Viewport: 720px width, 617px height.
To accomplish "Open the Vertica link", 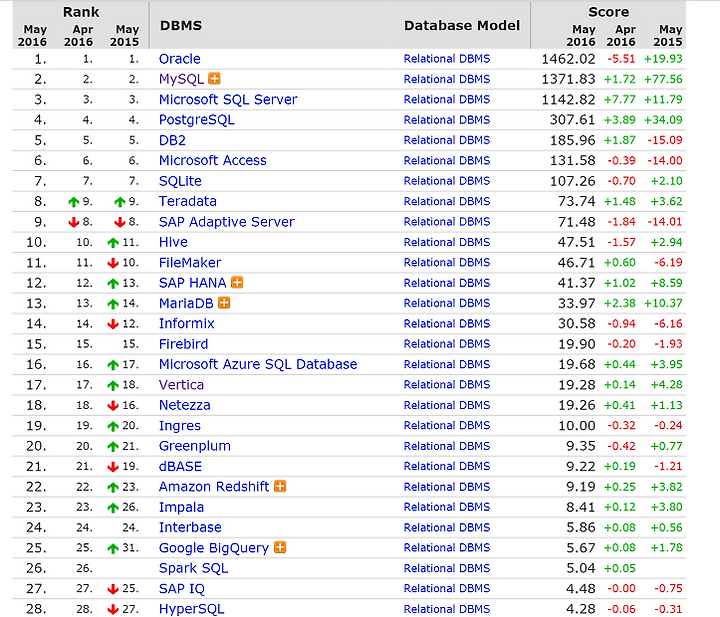I will (x=181, y=385).
